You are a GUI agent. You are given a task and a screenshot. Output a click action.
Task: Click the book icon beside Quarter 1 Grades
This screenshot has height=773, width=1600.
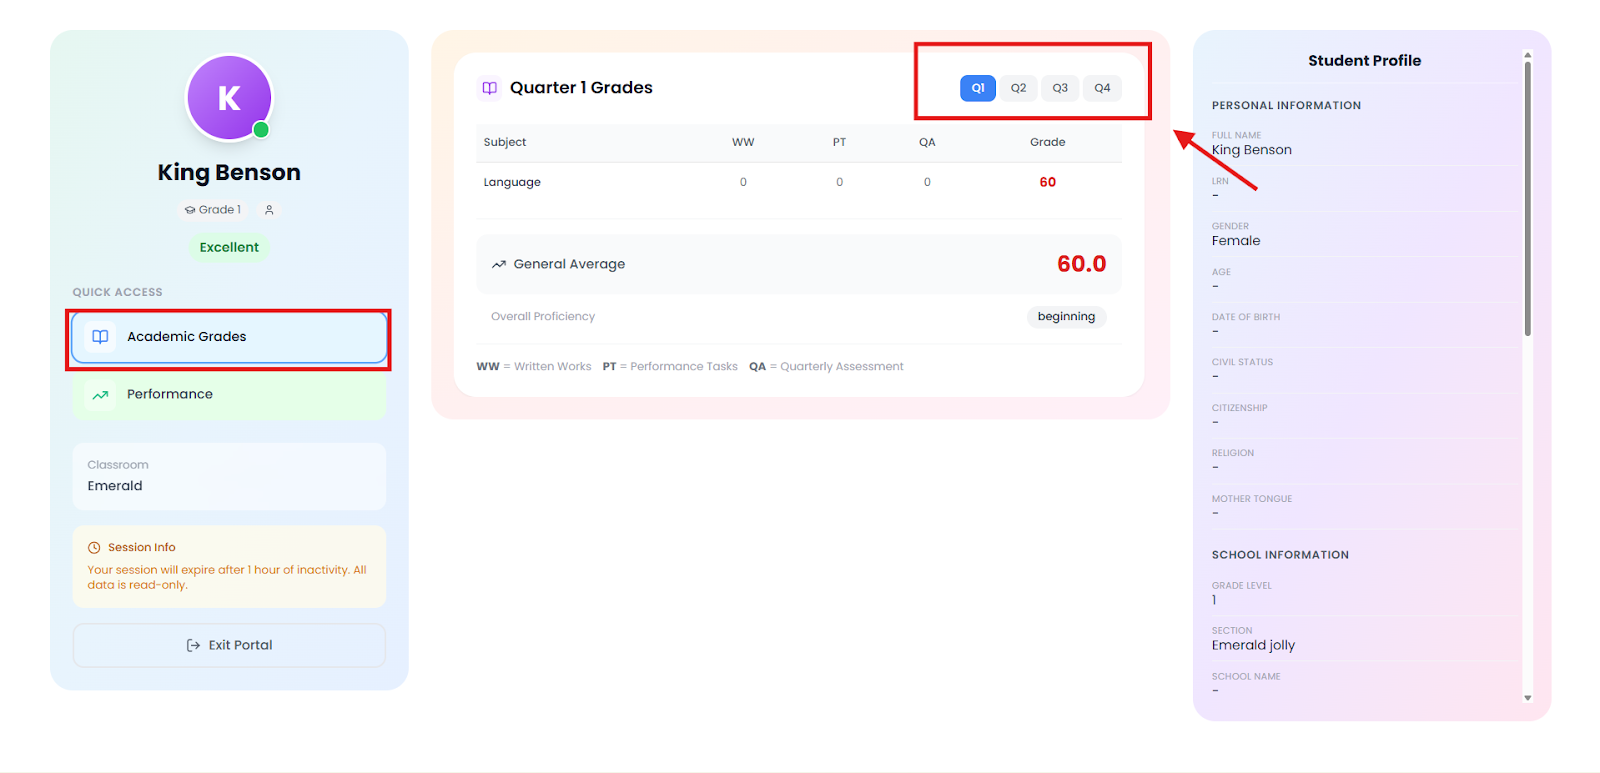(x=490, y=88)
